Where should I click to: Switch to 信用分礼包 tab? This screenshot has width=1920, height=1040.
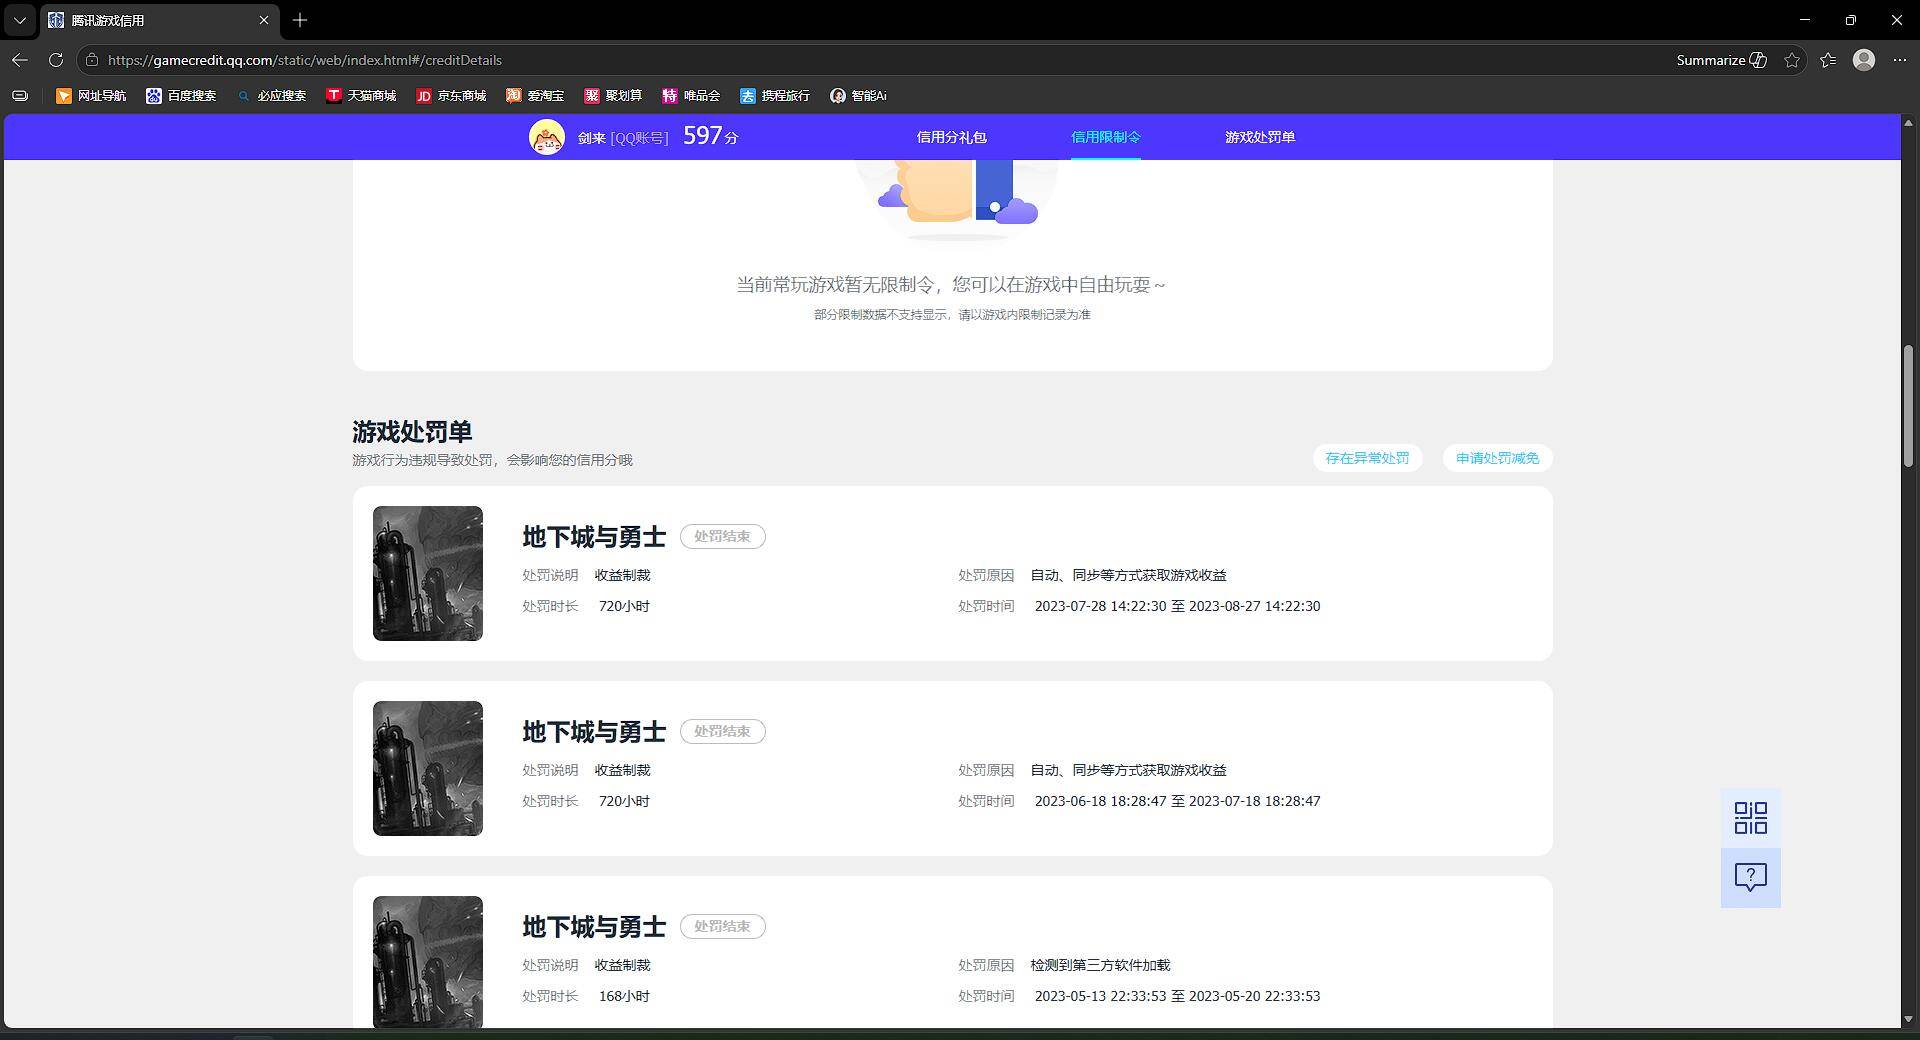coord(951,137)
